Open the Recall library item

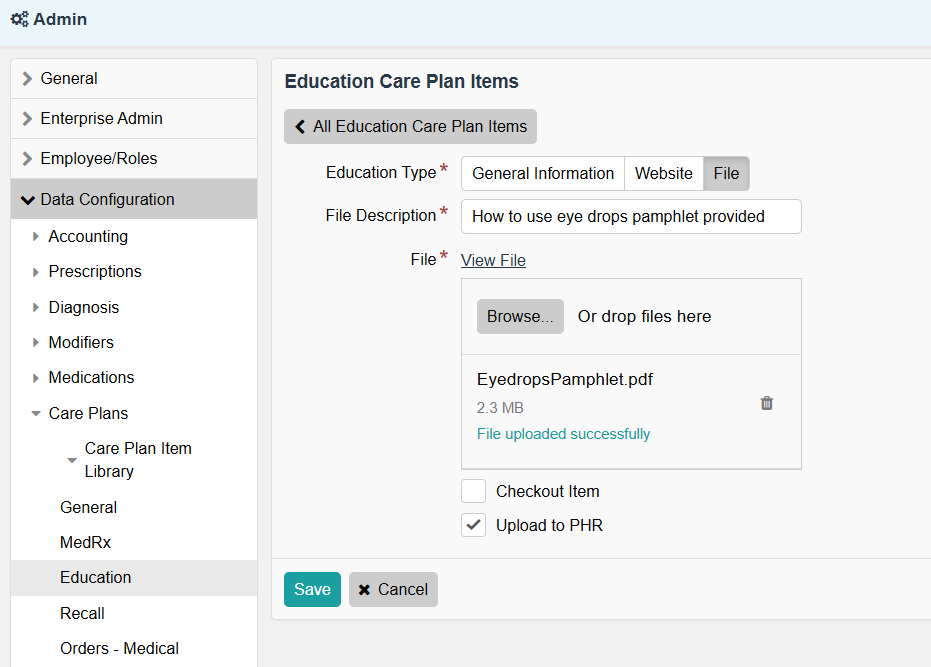tap(82, 613)
